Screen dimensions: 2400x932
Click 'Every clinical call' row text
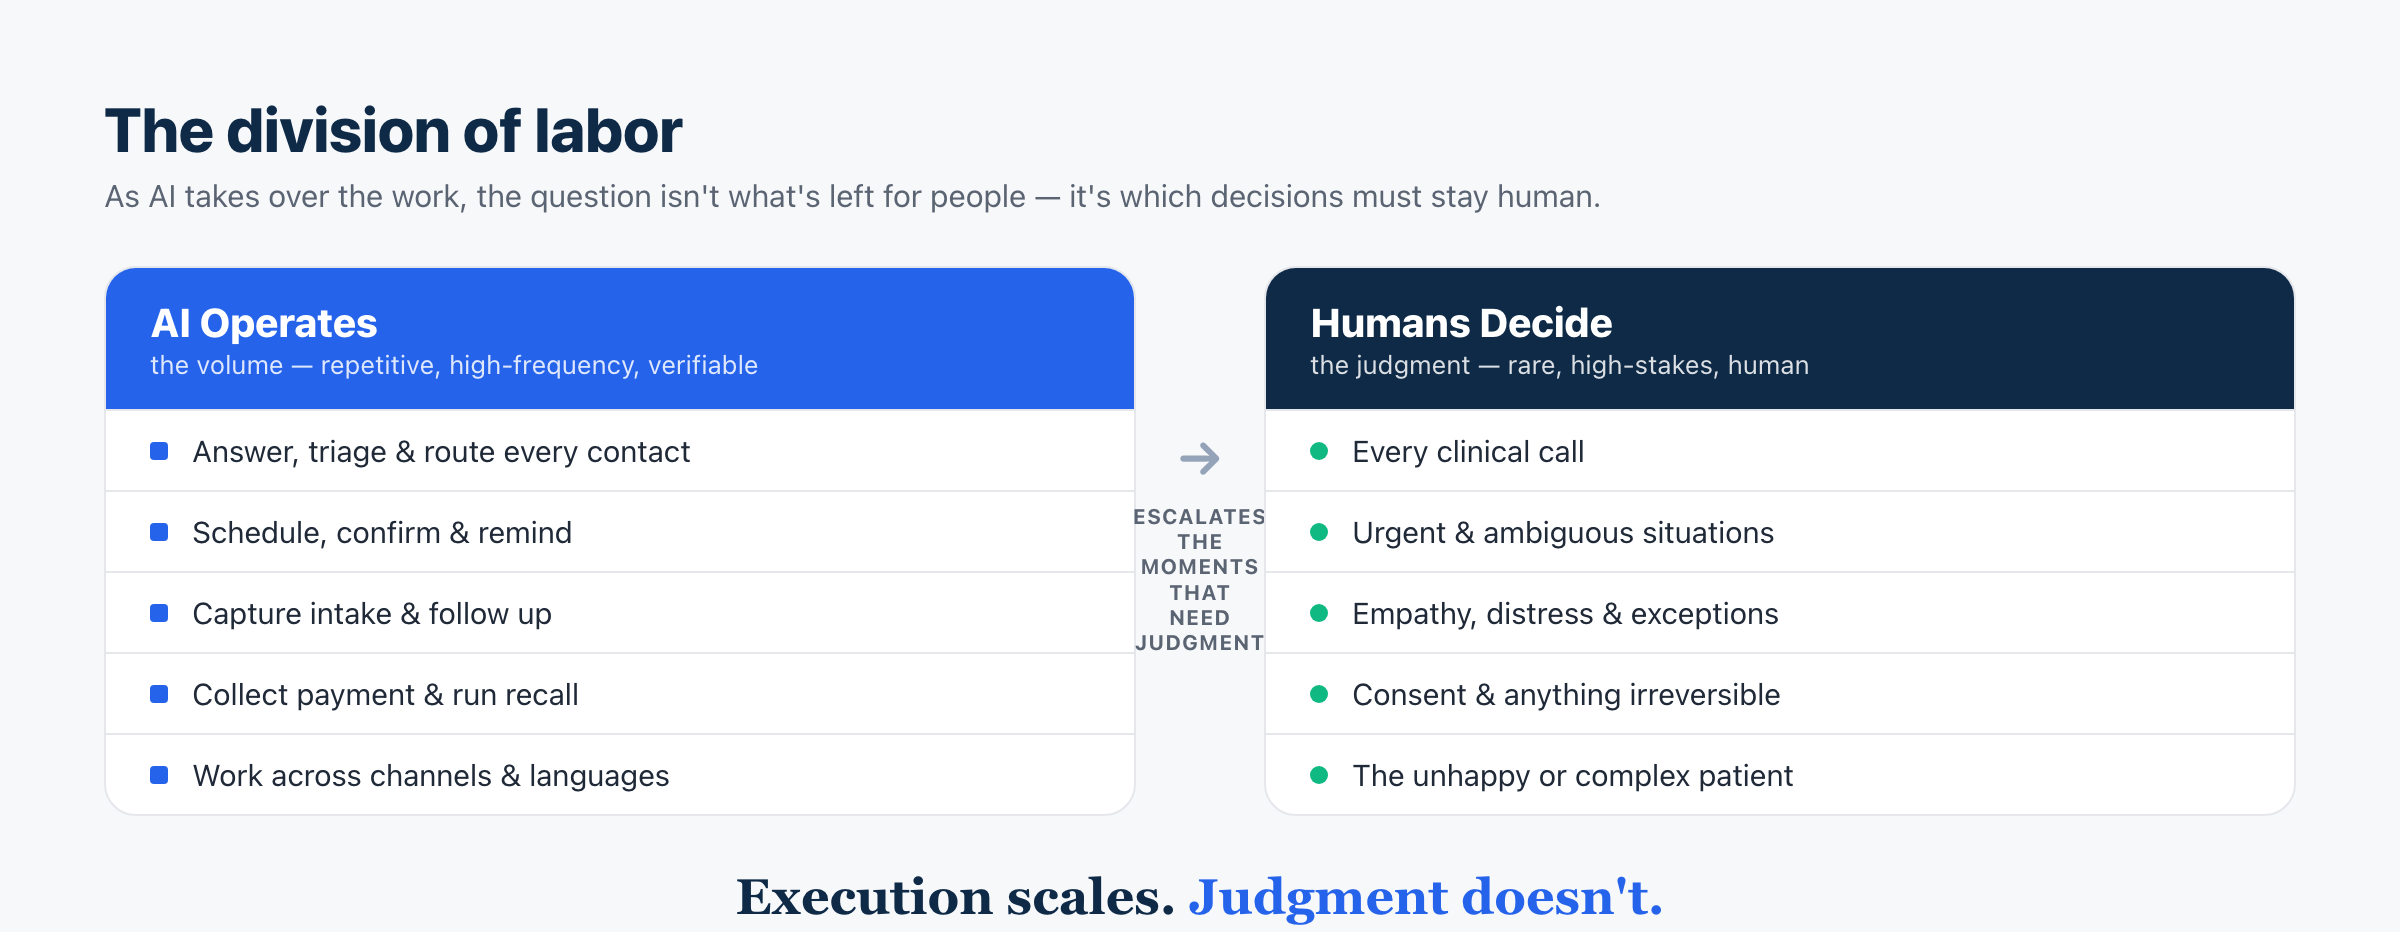pyautogui.click(x=1468, y=452)
